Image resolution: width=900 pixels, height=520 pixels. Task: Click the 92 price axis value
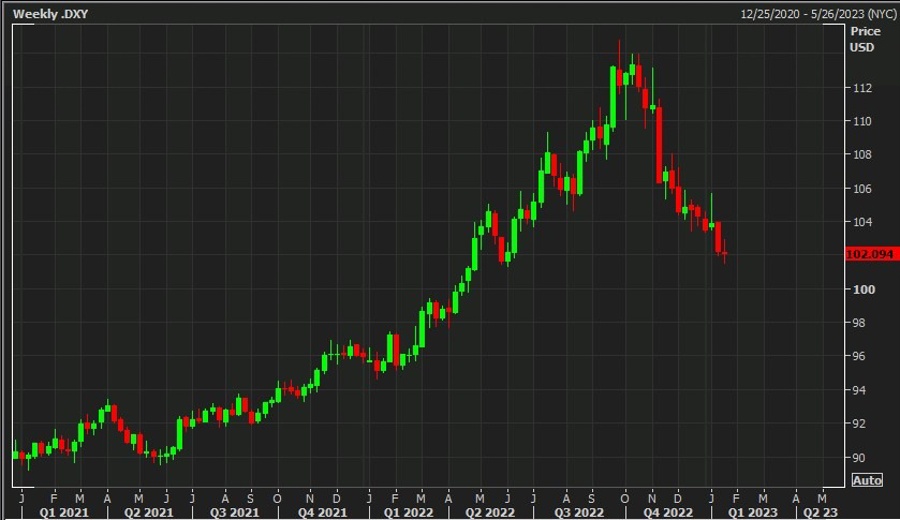[x=859, y=424]
